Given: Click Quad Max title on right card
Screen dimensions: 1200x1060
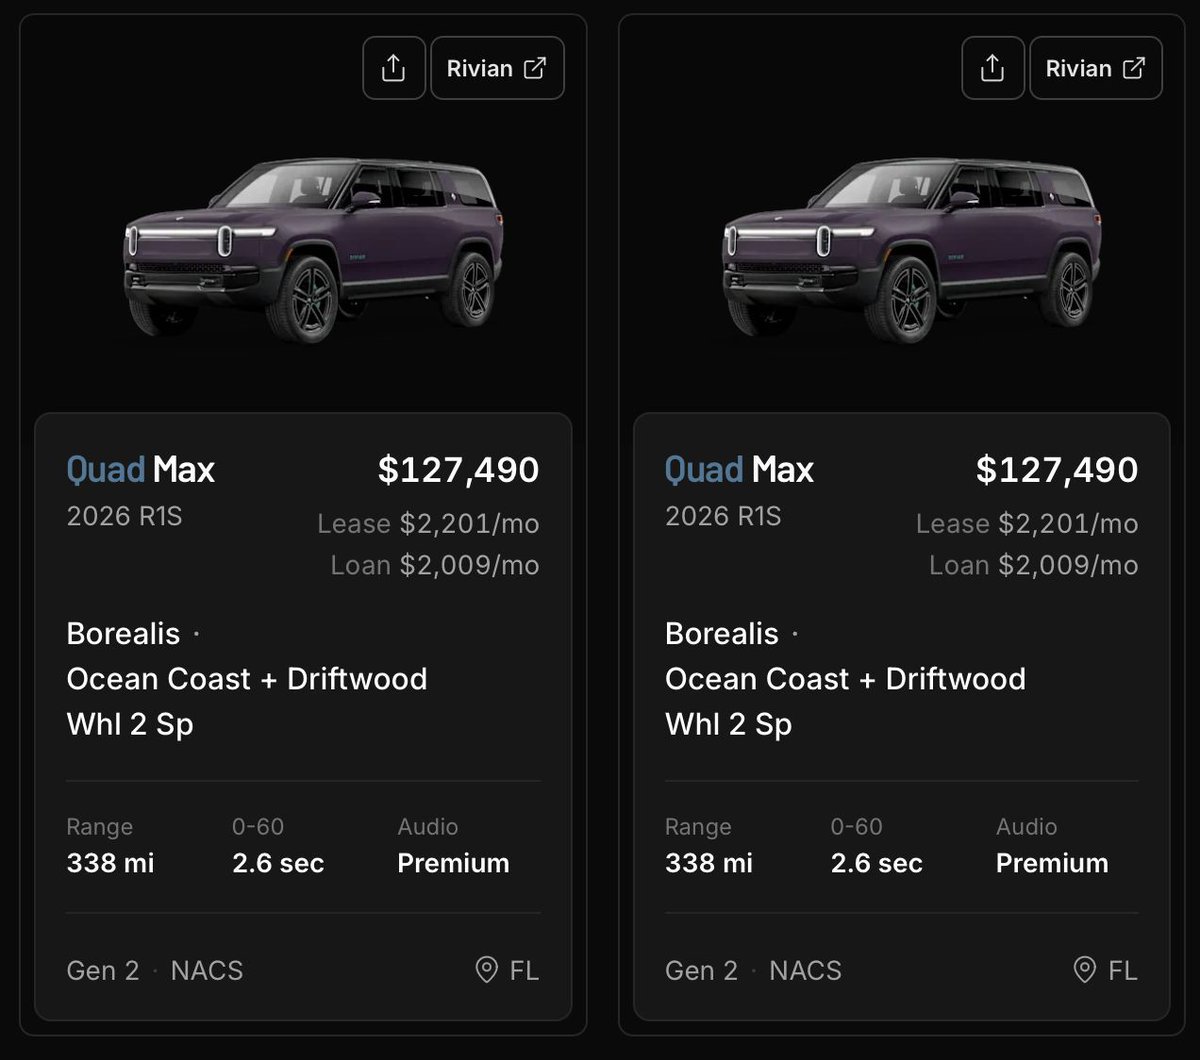Looking at the screenshot, I should [739, 469].
